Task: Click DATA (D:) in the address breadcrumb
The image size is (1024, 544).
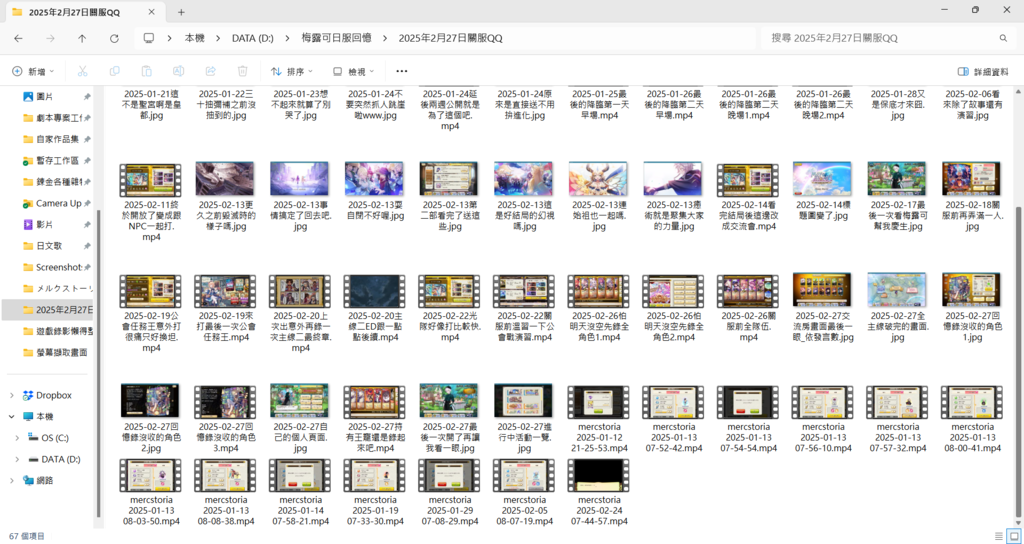Action: [x=253, y=39]
